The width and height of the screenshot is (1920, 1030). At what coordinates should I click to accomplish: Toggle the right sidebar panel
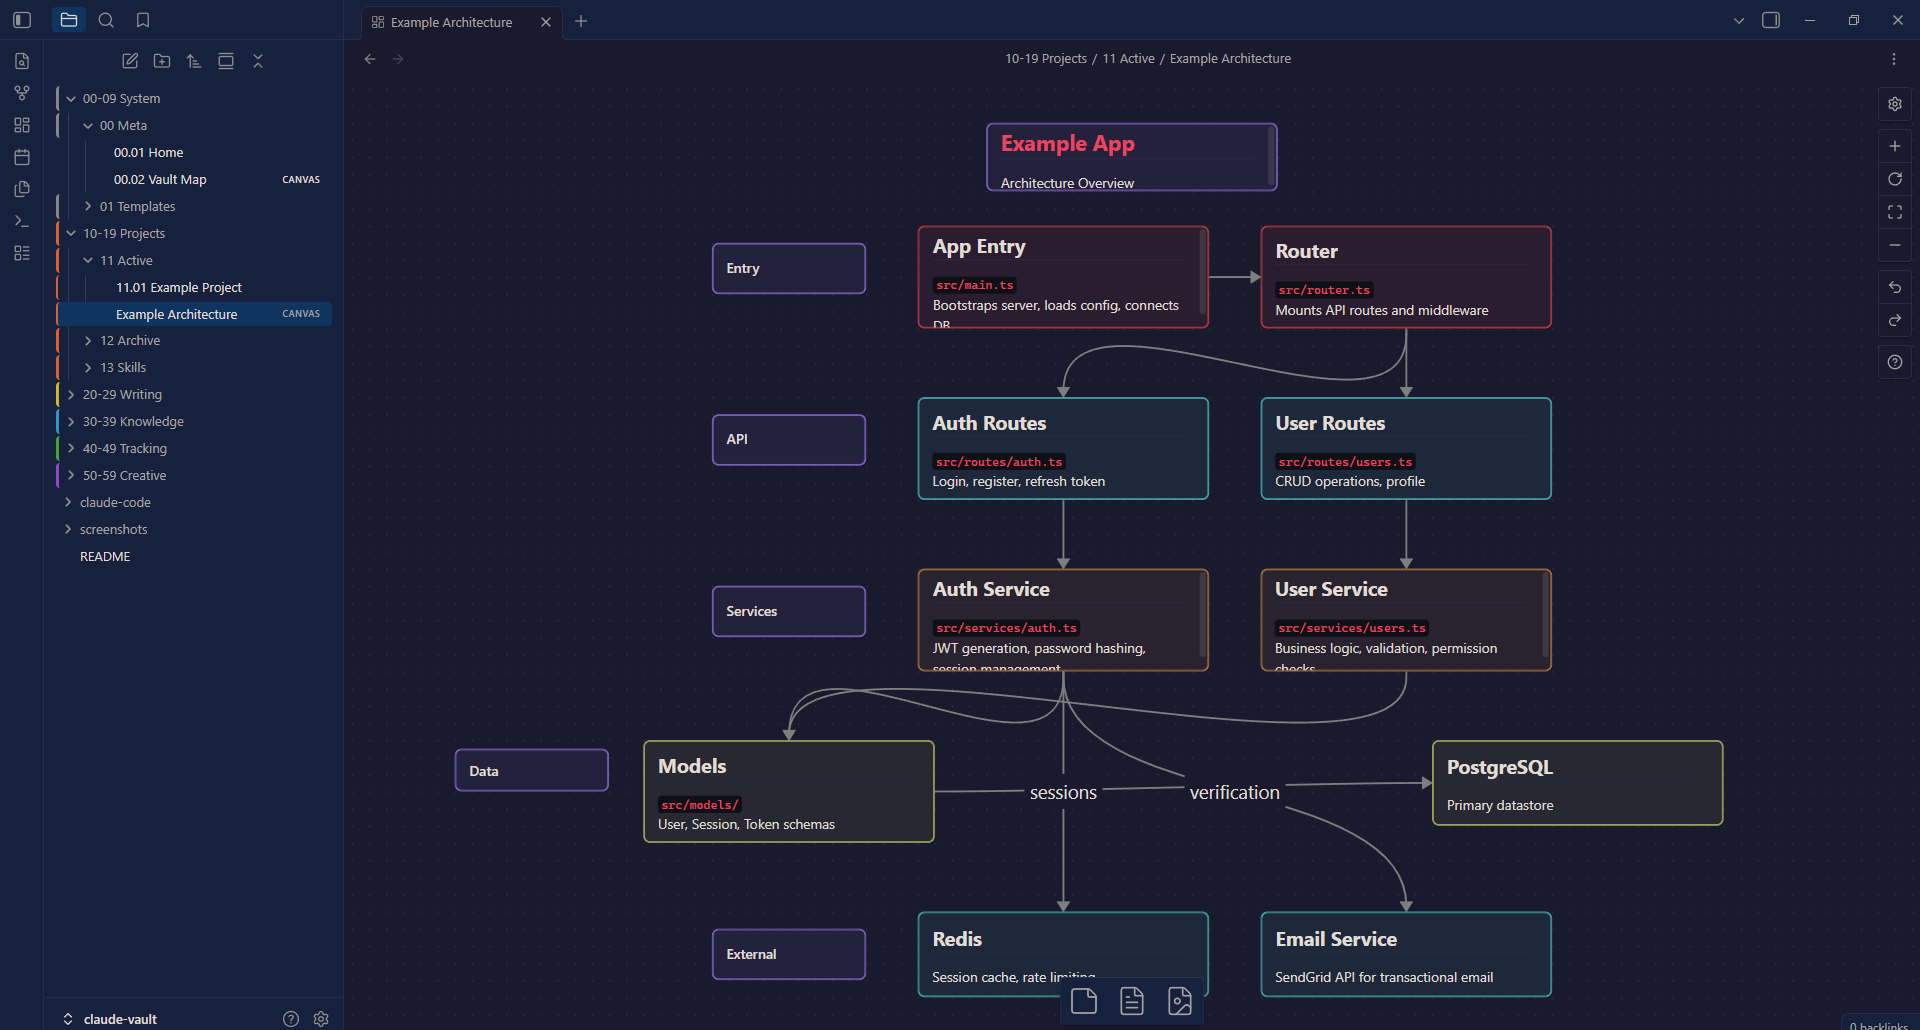tap(1771, 20)
